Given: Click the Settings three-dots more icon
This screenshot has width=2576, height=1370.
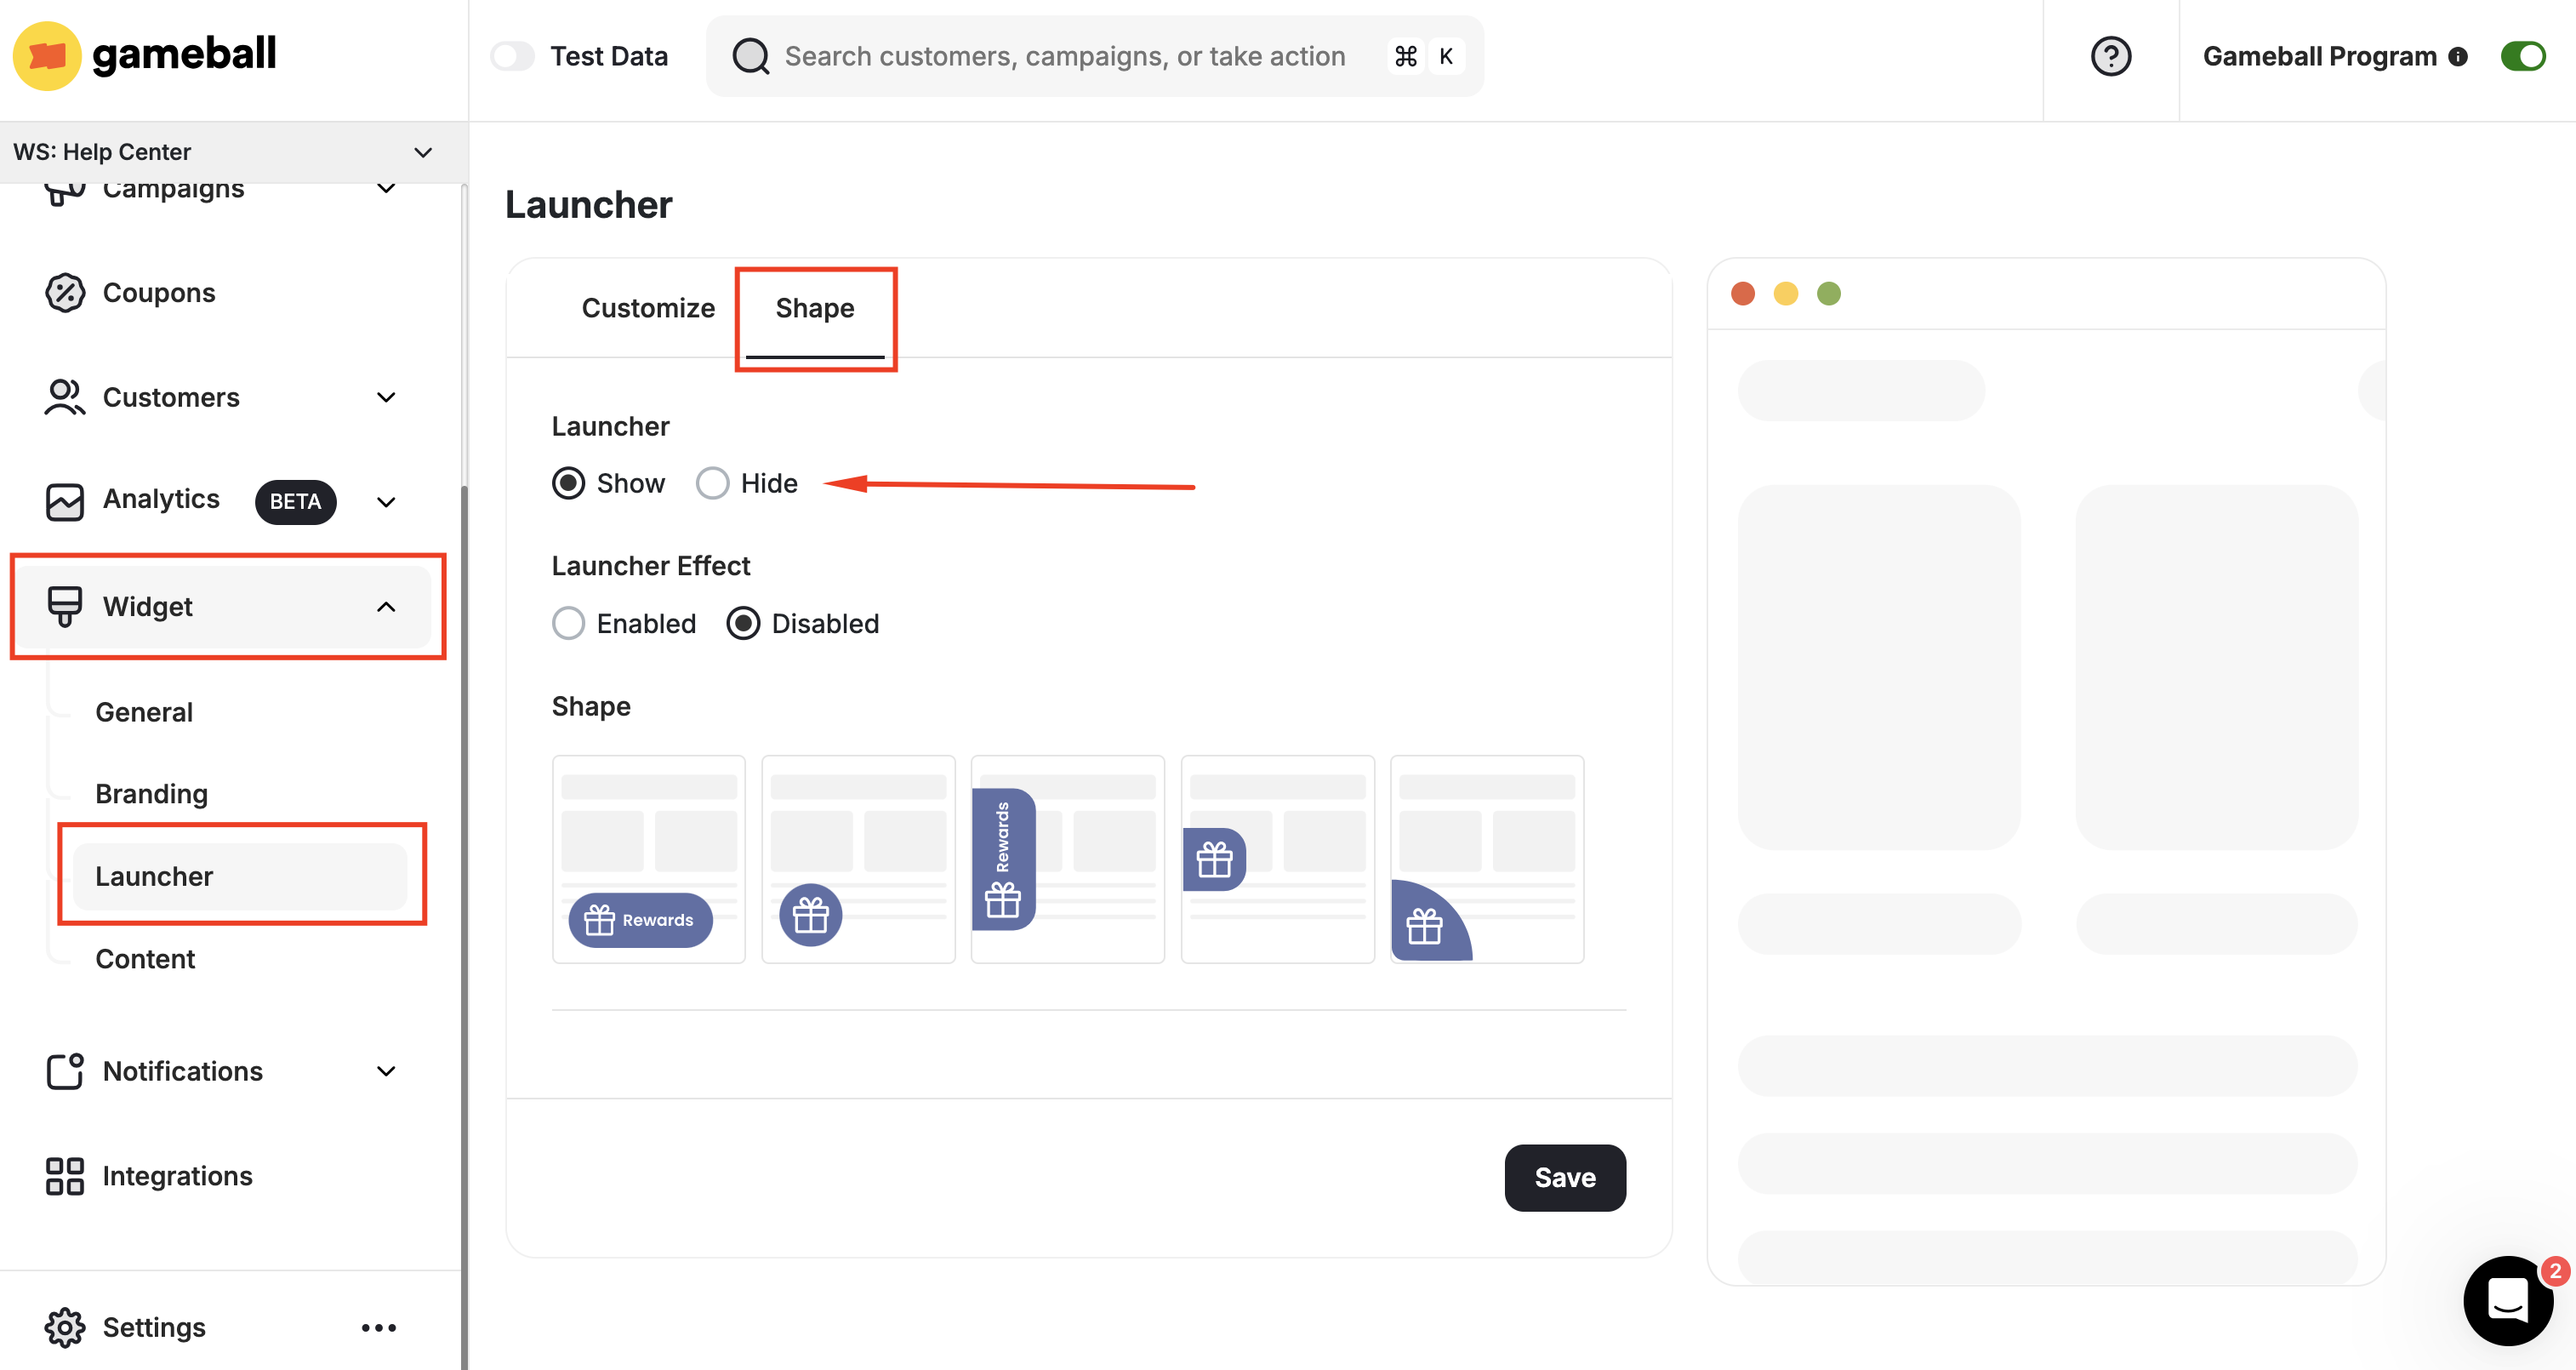Looking at the screenshot, I should pyautogui.click(x=378, y=1327).
